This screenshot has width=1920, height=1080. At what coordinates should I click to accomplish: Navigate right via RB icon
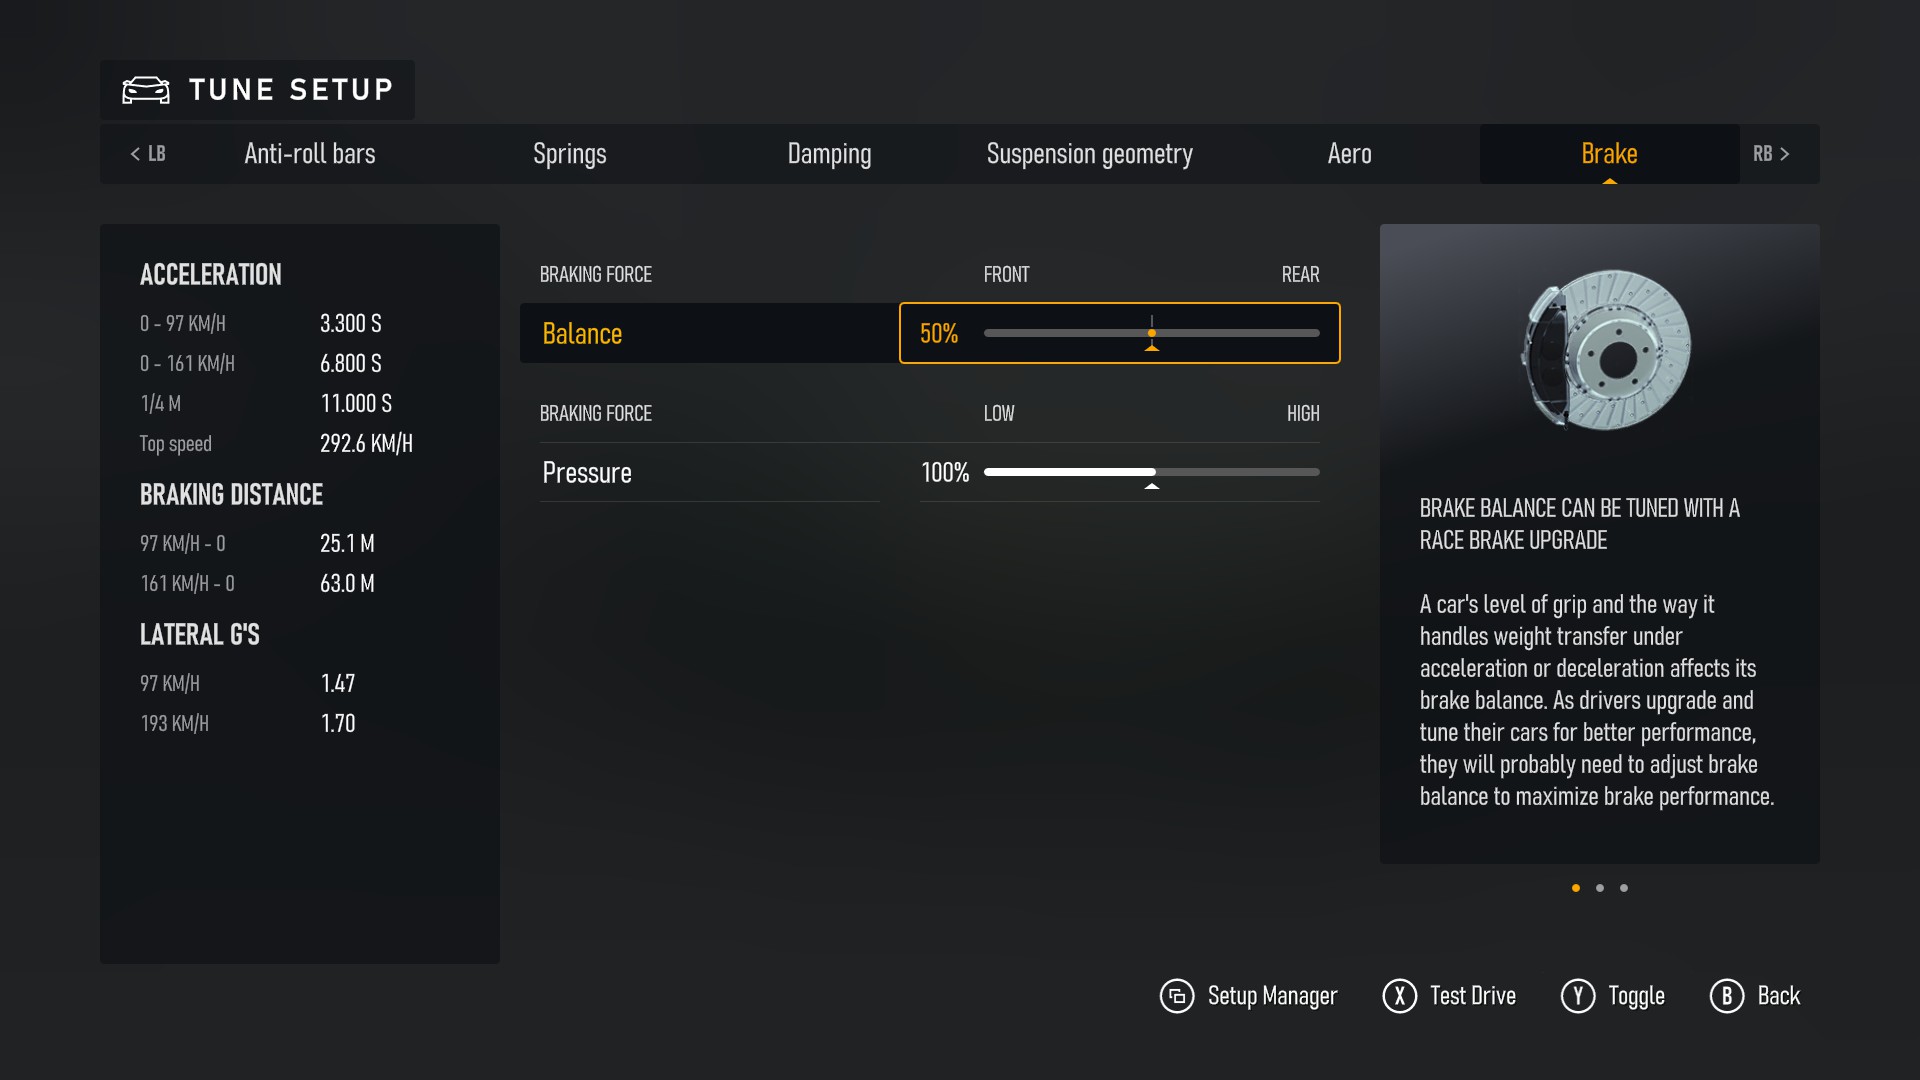tap(1772, 153)
